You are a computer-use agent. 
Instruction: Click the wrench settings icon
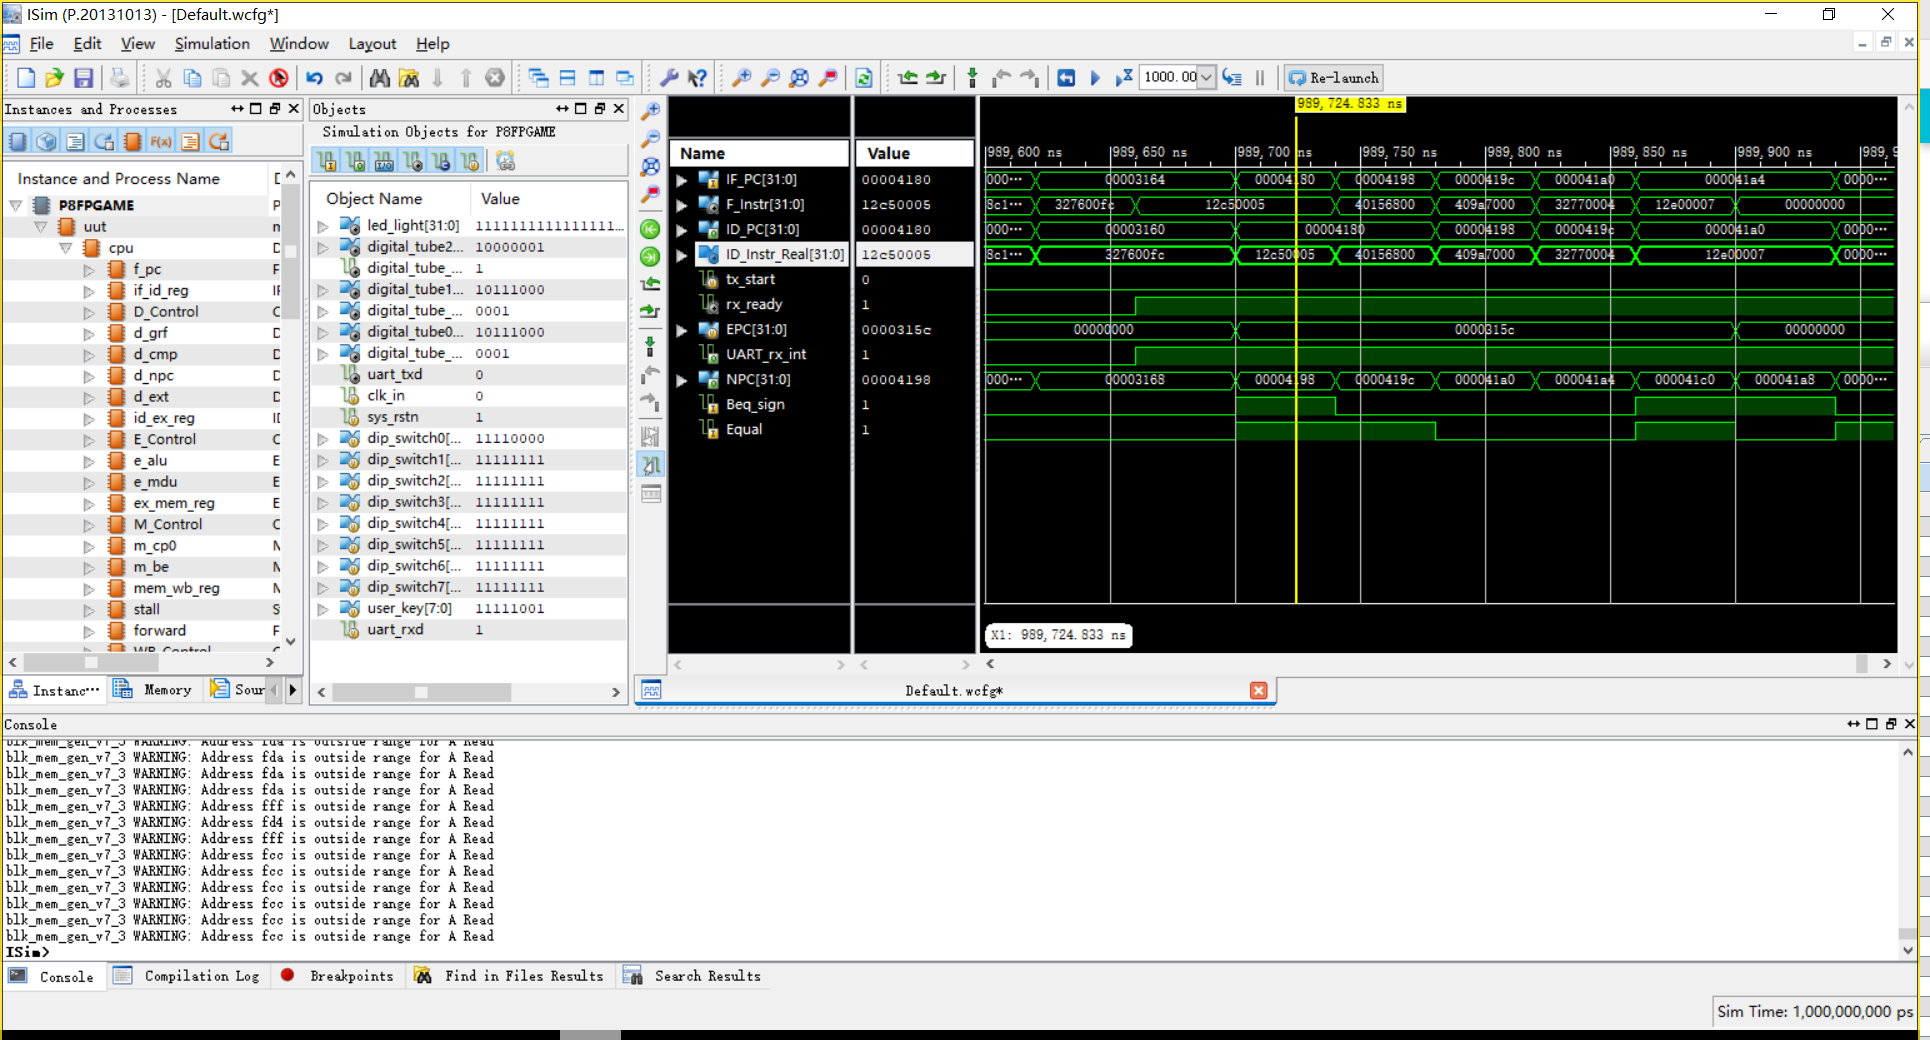(x=669, y=78)
